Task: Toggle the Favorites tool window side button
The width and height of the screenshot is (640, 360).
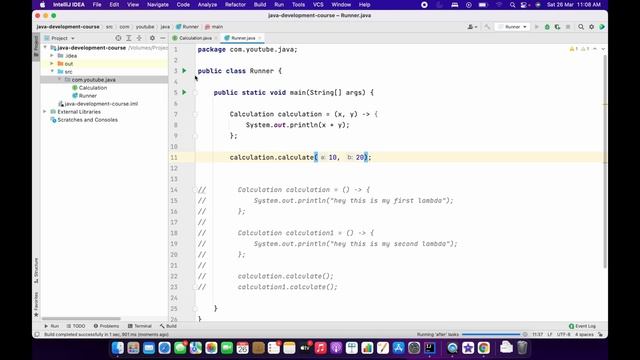Action: [x=36, y=304]
